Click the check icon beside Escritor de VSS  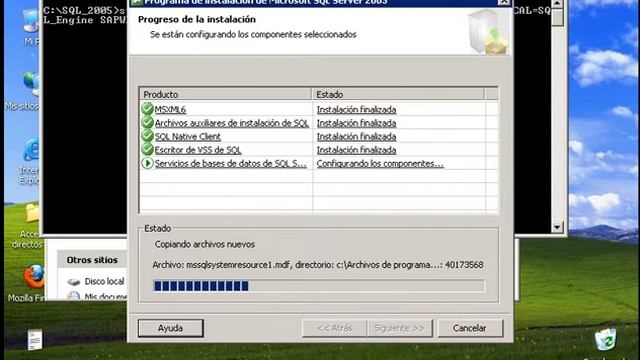tap(147, 149)
